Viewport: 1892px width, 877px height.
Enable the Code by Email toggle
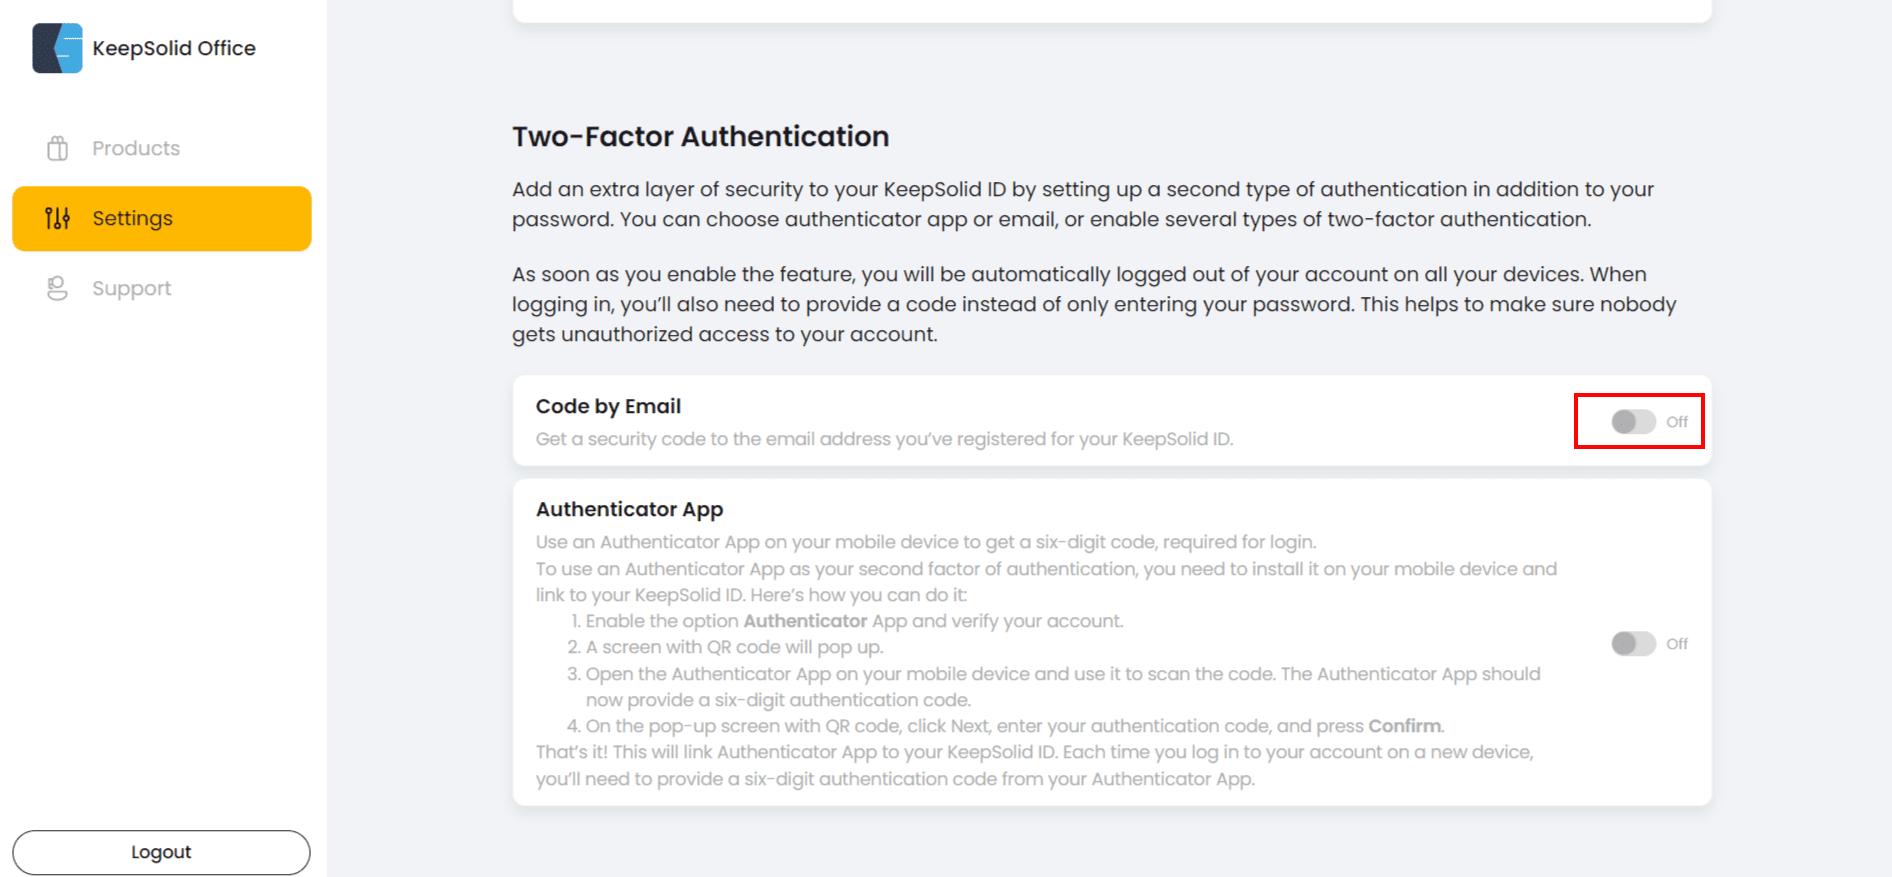pyautogui.click(x=1633, y=422)
